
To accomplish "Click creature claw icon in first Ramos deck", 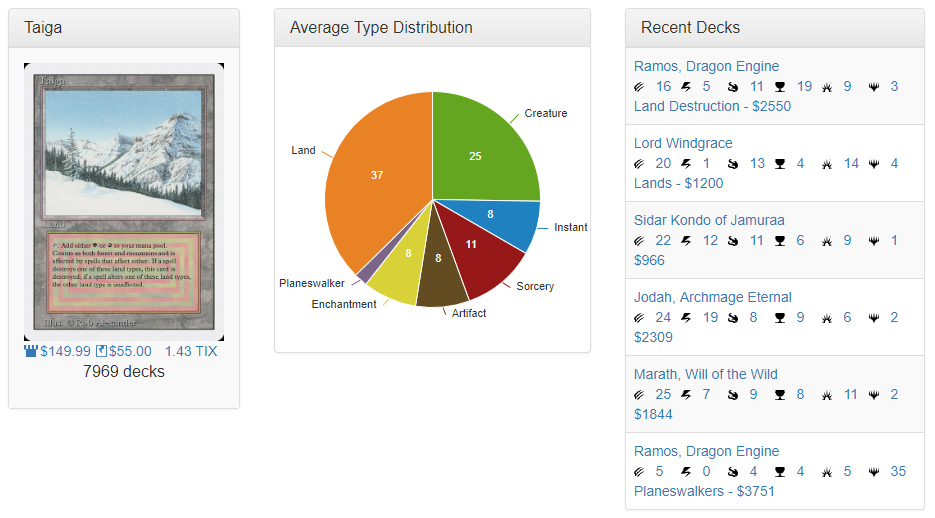I will pos(640,87).
